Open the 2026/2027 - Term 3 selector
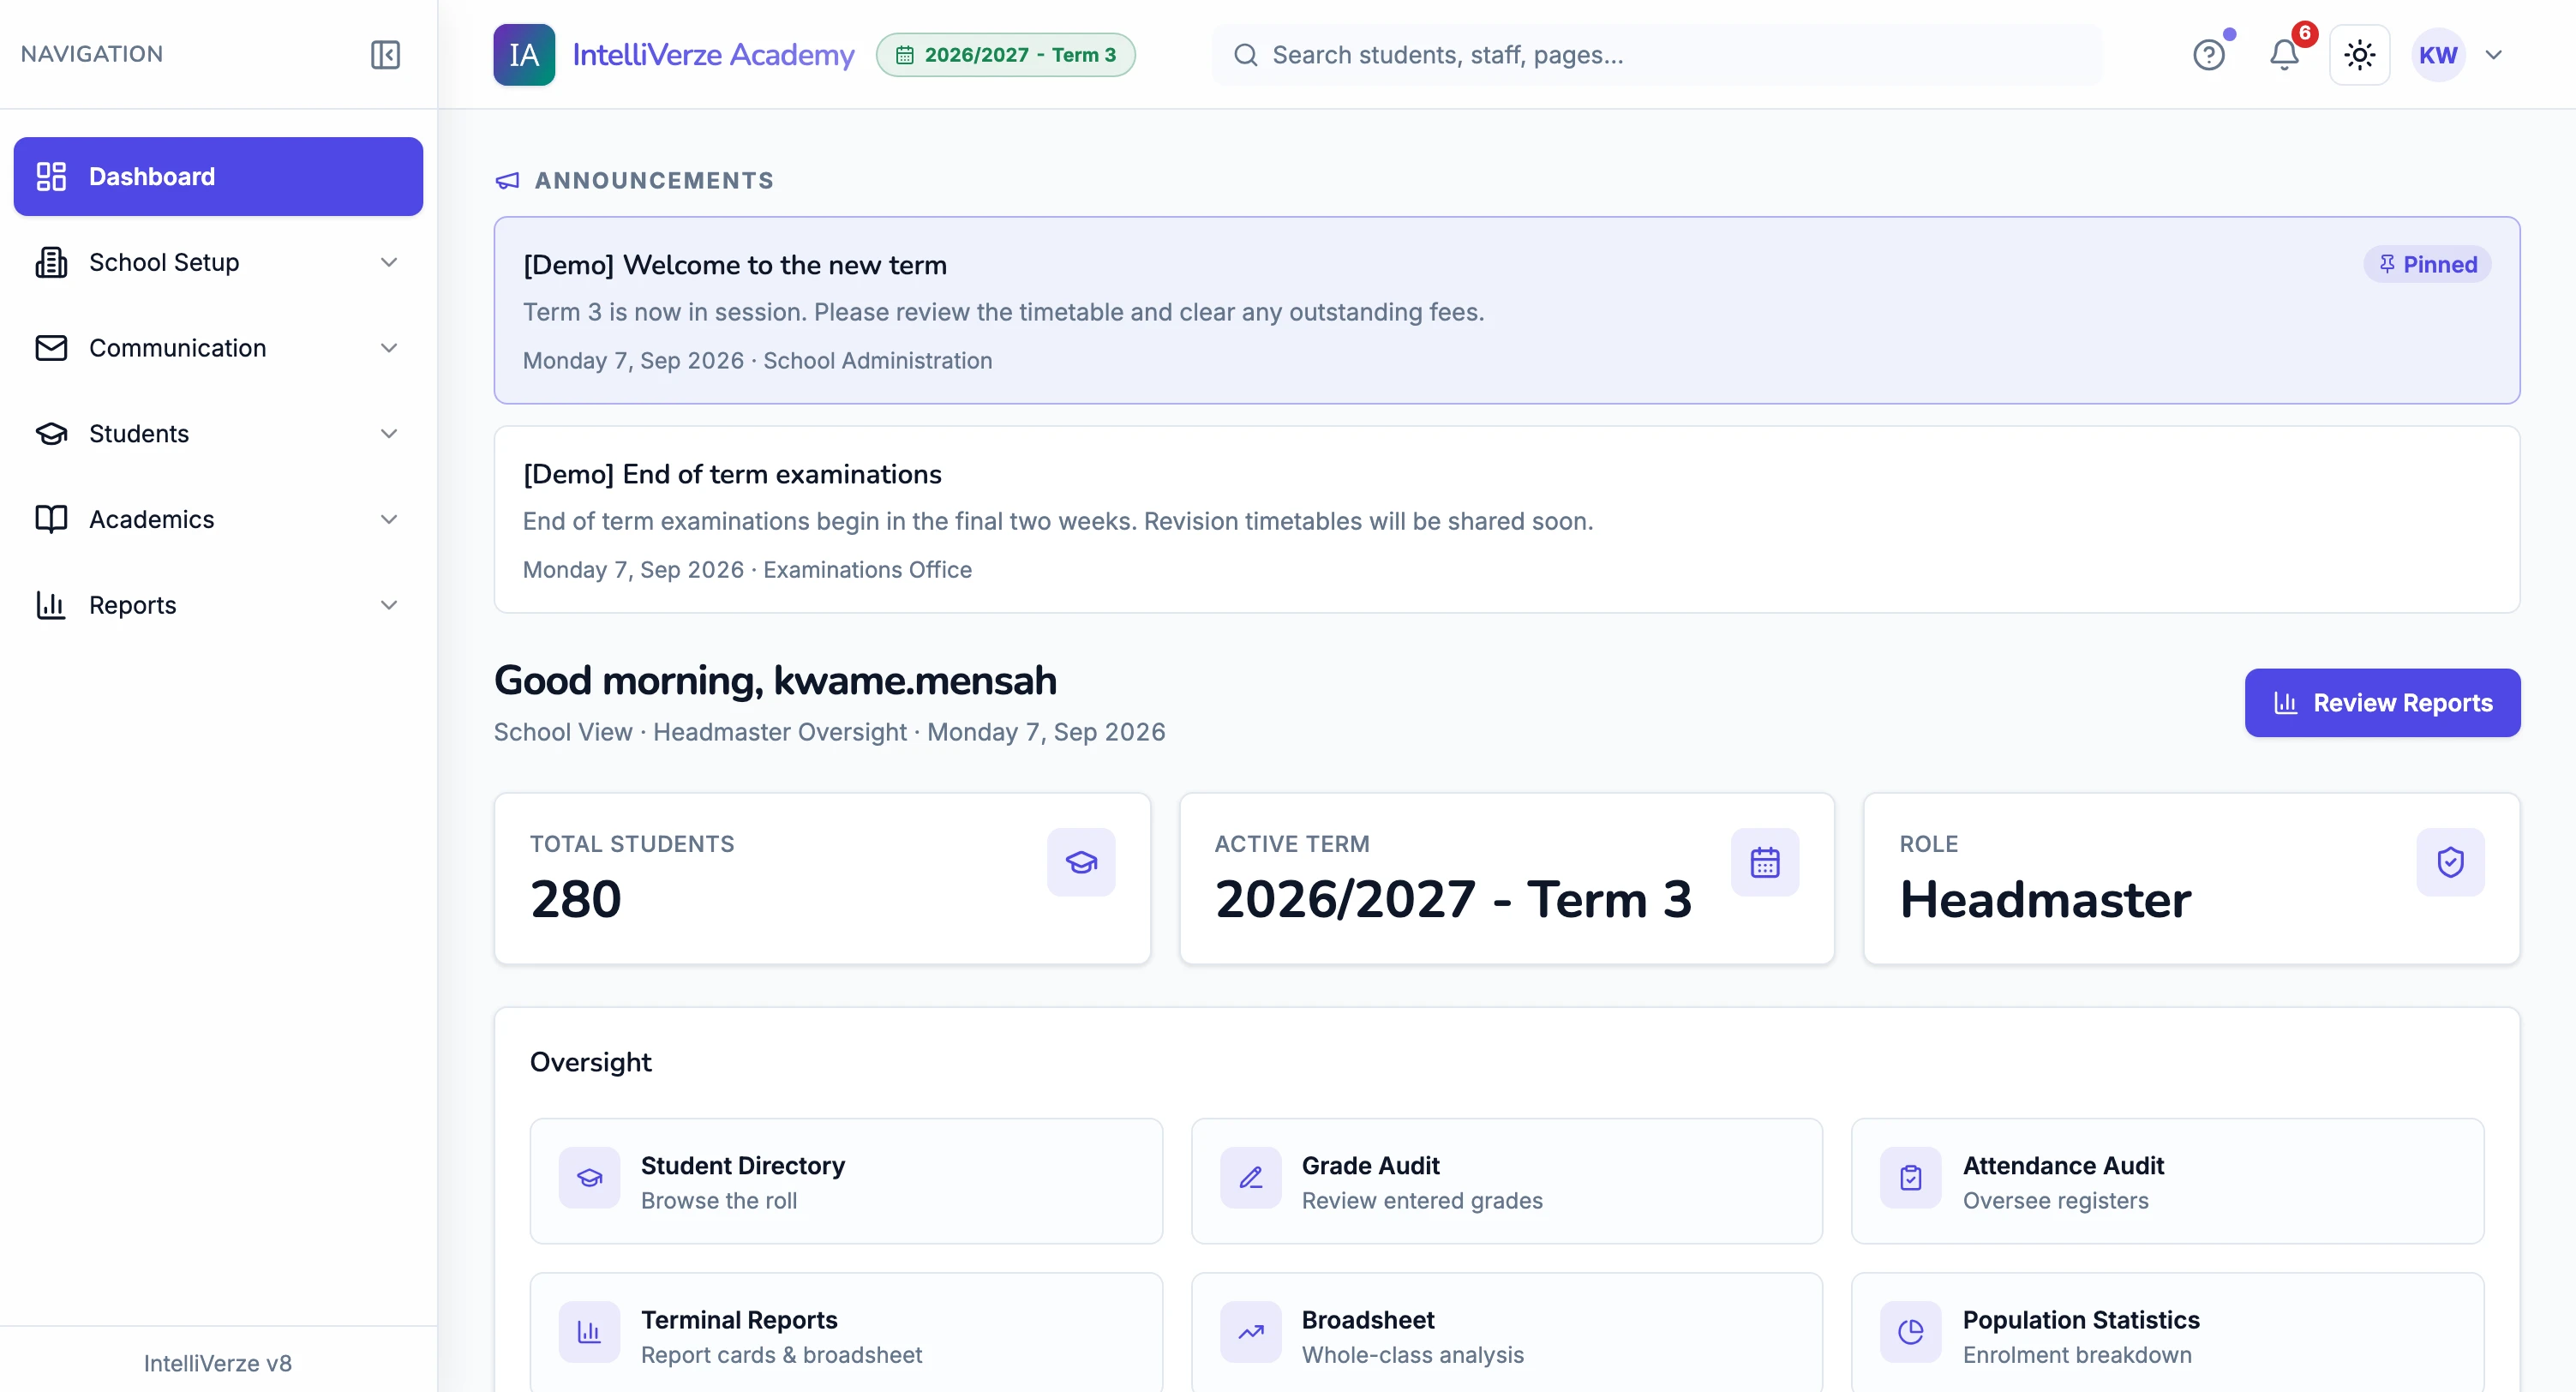 tap(1006, 55)
